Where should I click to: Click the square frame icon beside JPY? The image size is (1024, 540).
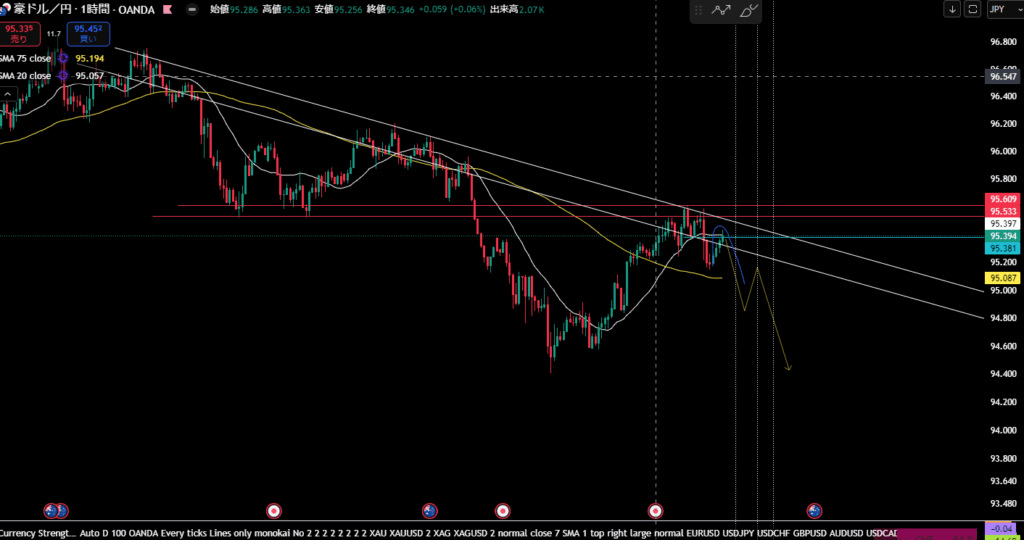pyautogui.click(x=972, y=9)
